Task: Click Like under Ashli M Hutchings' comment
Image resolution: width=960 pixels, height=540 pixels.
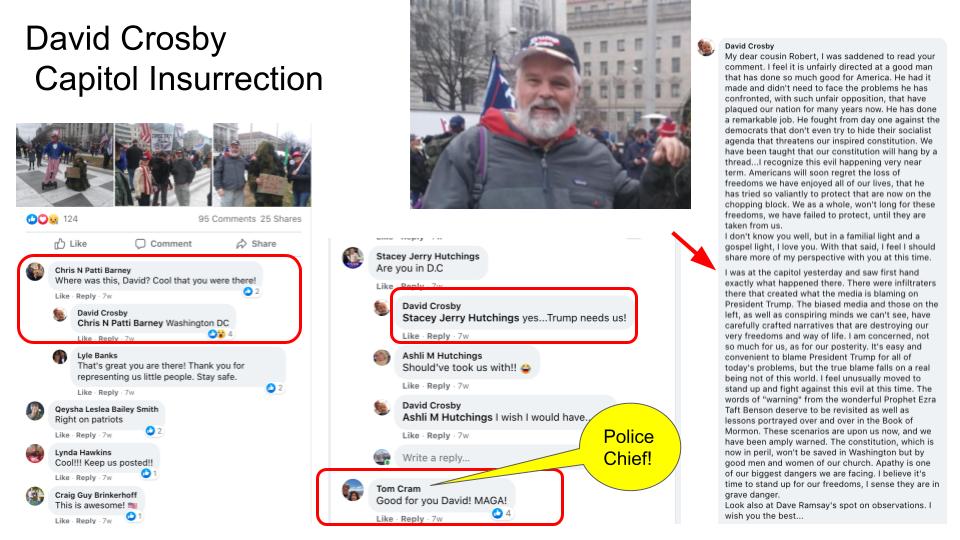Action: 411,386
